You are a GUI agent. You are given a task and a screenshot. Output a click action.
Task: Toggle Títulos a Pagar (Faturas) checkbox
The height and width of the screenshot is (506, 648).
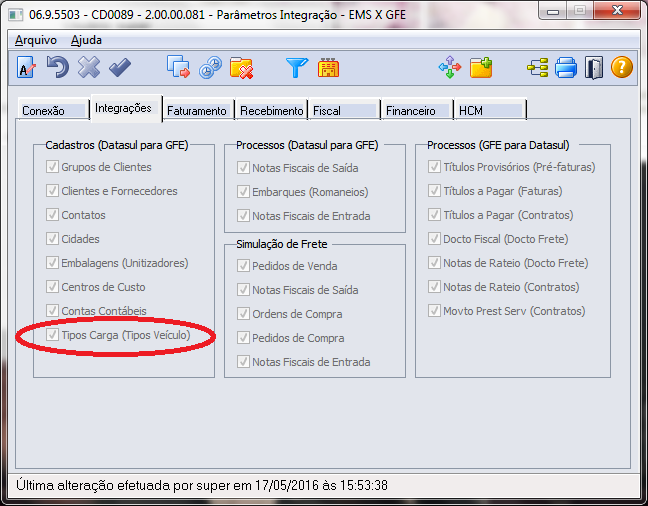click(x=434, y=191)
